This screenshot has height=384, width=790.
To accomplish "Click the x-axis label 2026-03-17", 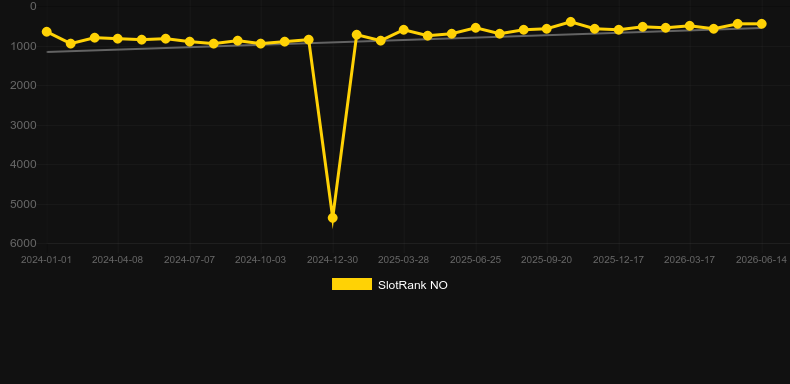I will click(689, 260).
